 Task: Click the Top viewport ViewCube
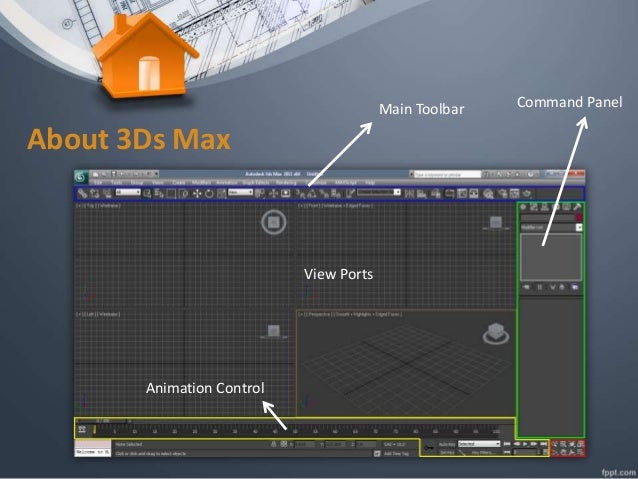coord(274,222)
